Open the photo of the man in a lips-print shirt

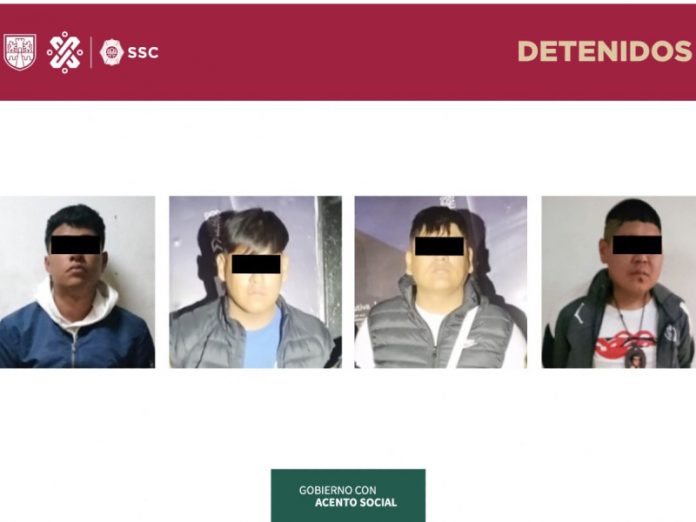coord(619,282)
